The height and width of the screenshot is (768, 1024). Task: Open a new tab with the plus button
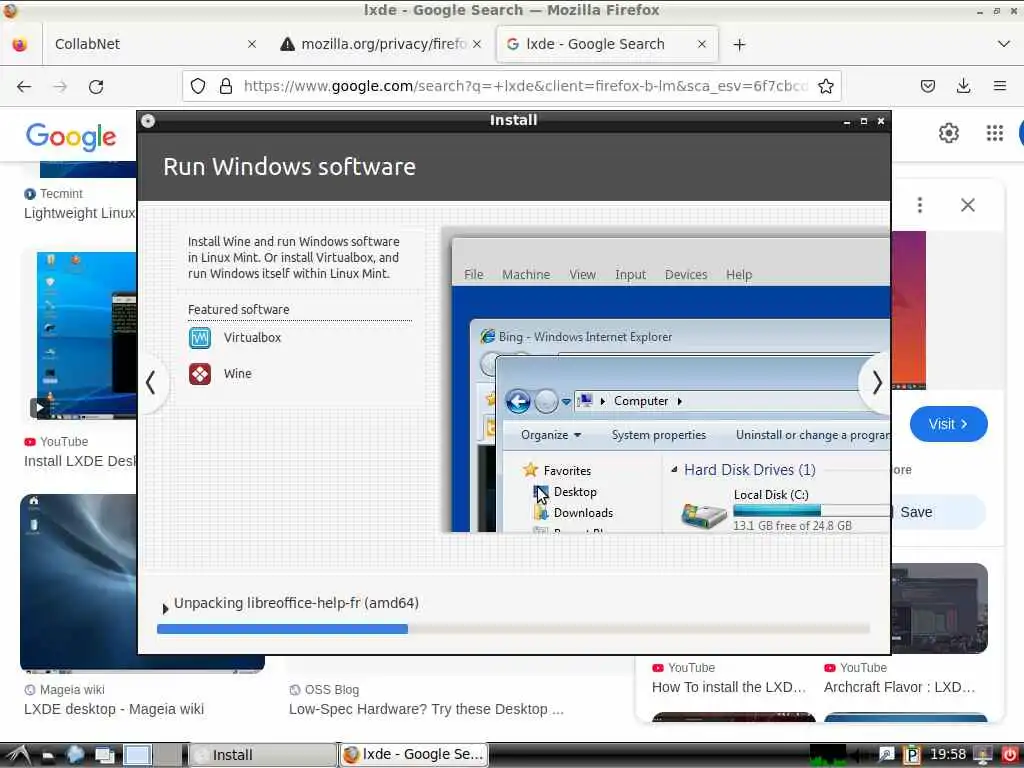point(739,44)
